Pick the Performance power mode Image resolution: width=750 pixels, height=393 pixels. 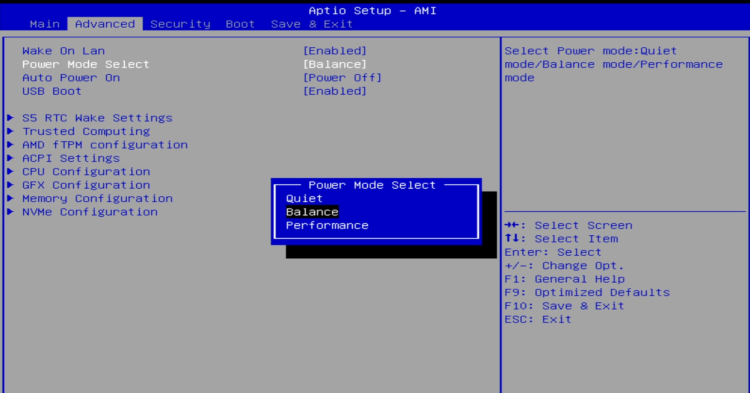click(x=327, y=225)
